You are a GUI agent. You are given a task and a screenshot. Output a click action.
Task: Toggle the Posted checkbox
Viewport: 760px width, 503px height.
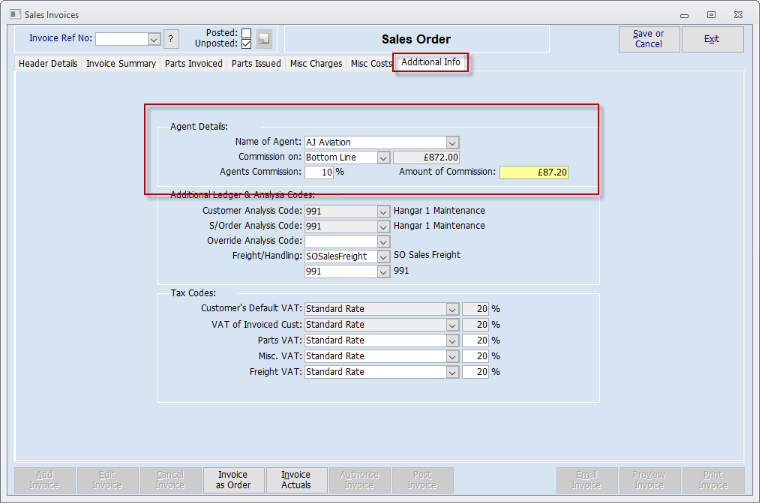246,33
